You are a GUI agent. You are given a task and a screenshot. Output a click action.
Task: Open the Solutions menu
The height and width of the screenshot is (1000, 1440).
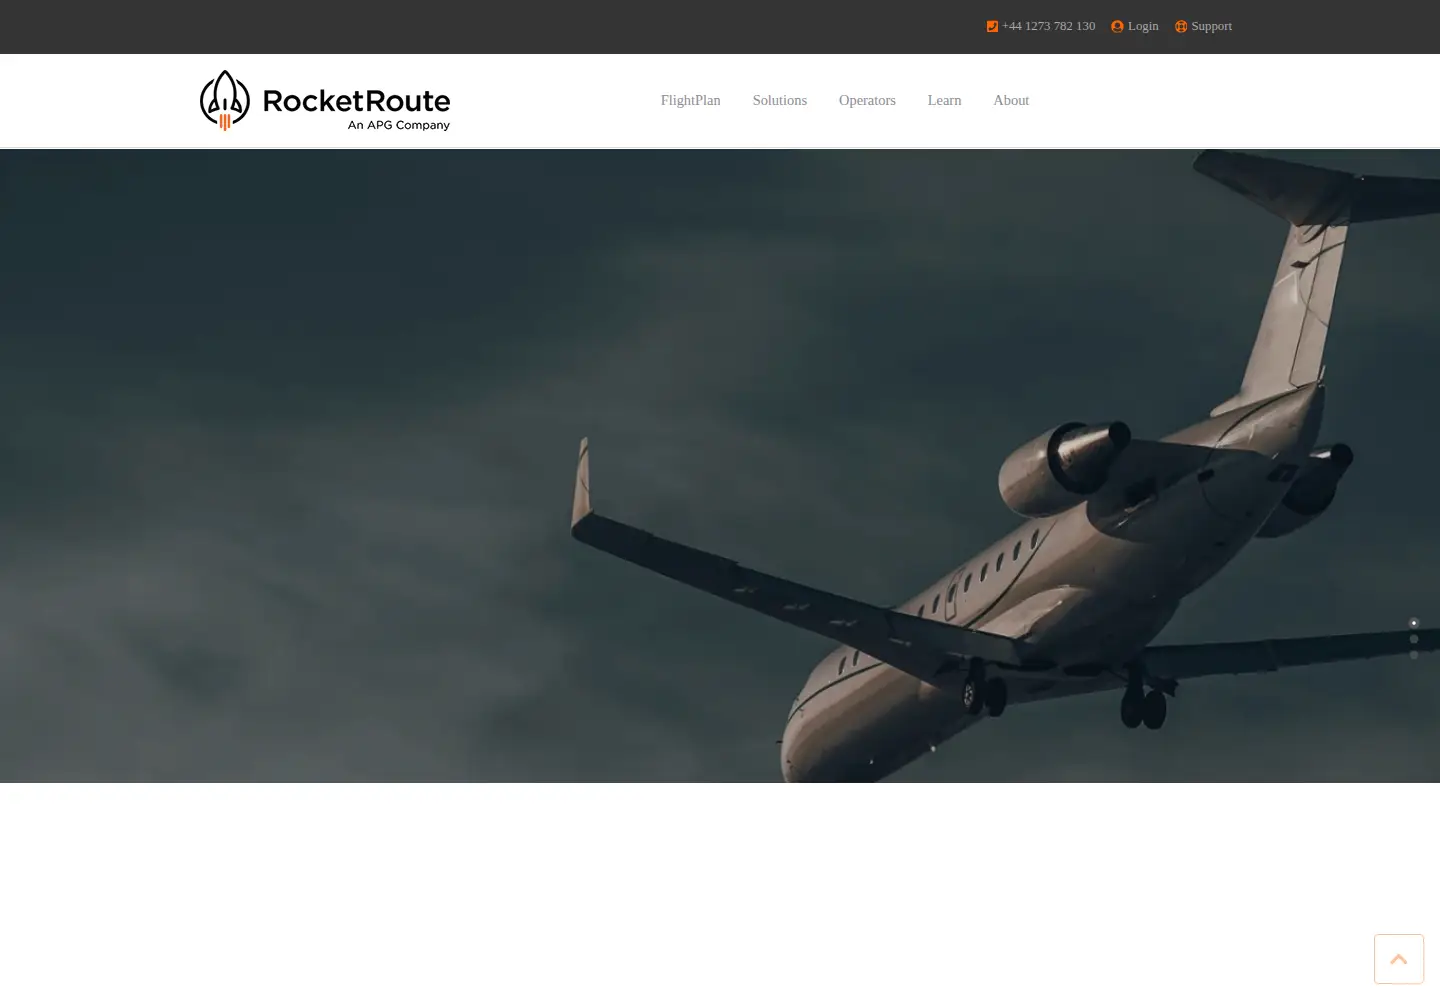click(x=780, y=100)
